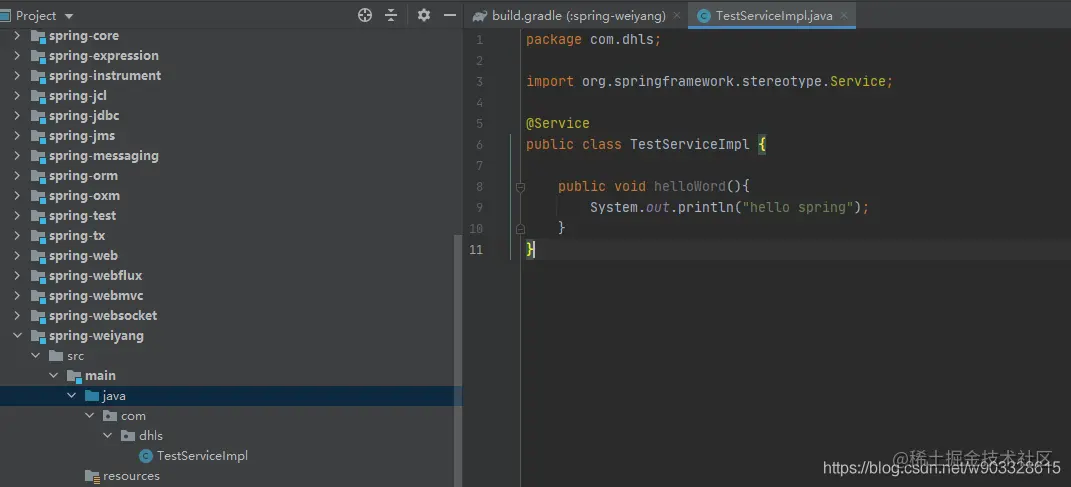Collapse the java folder chevron
This screenshot has width=1071, height=487.
[72, 395]
